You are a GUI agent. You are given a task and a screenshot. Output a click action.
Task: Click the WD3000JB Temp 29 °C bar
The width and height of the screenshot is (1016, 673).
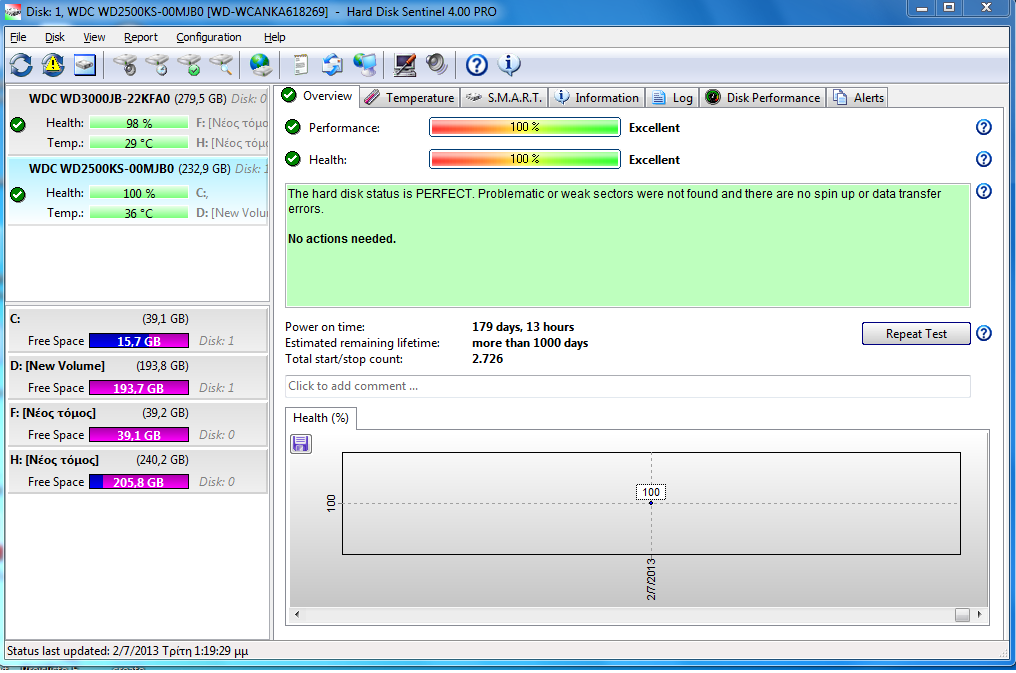pos(139,143)
